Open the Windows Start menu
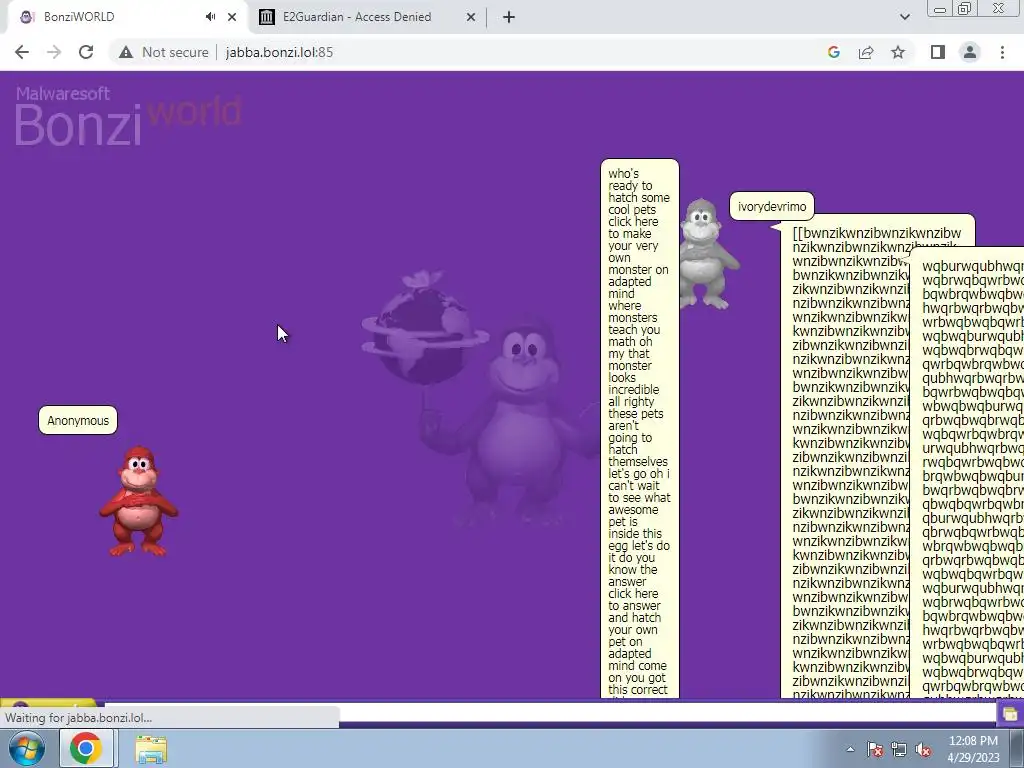 pyautogui.click(x=27, y=748)
